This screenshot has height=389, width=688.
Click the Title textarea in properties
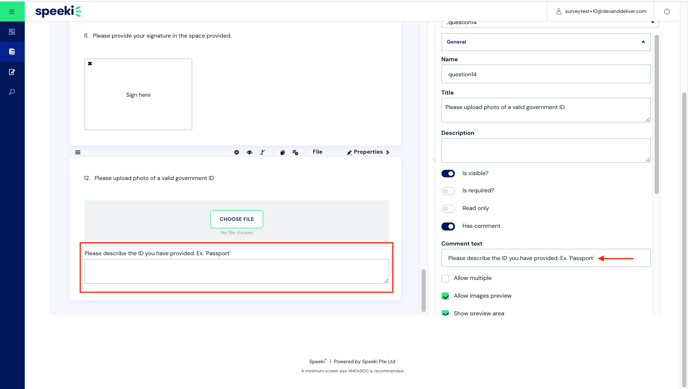545,110
